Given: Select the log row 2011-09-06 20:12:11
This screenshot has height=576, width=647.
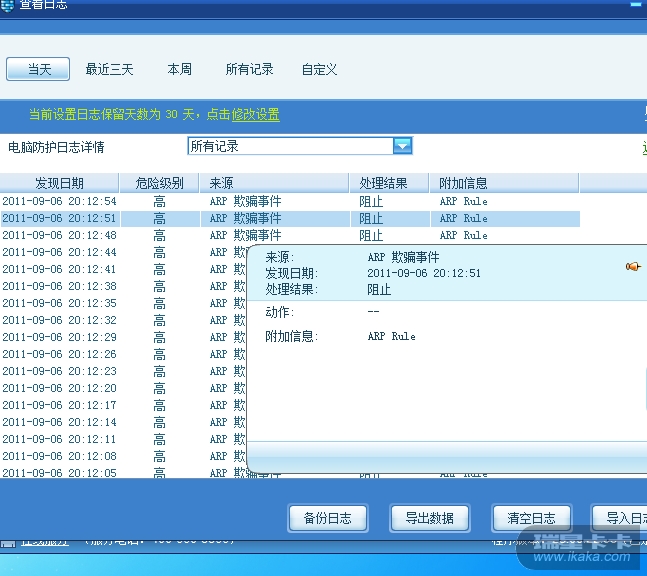Looking at the screenshot, I should 123,439.
